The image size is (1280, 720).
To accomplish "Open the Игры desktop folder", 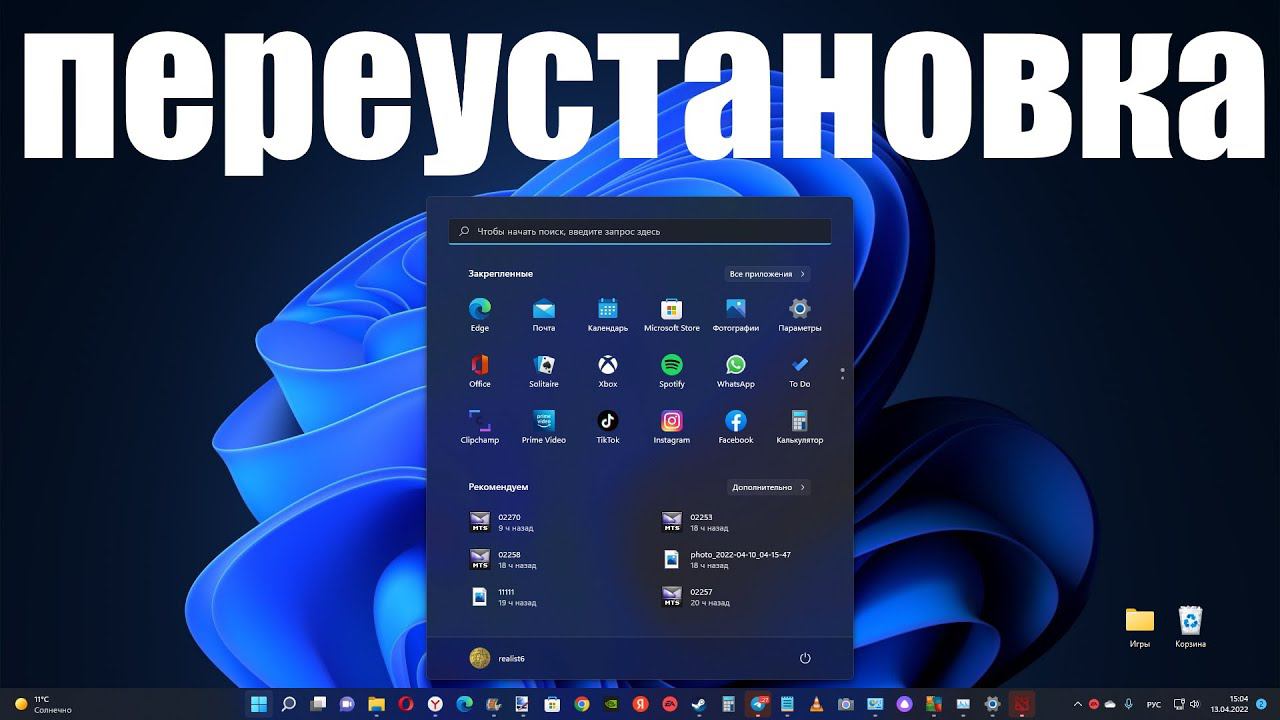I will tap(1140, 627).
